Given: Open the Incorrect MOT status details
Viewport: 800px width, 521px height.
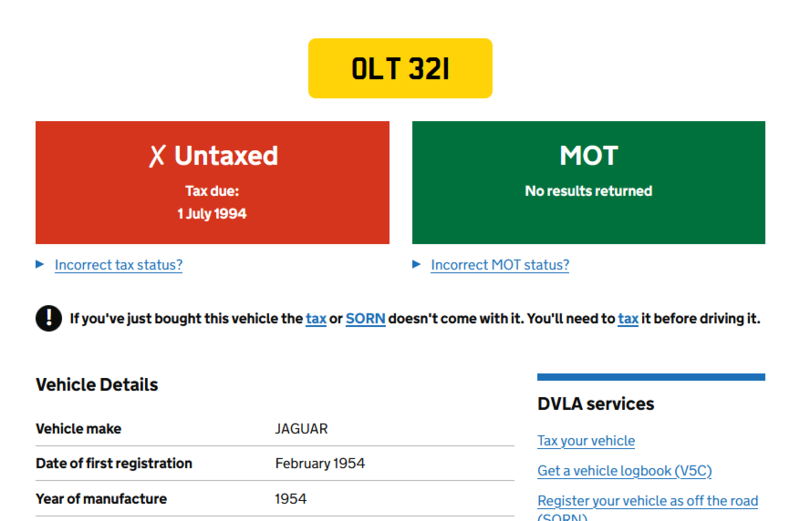Looking at the screenshot, I should click(499, 265).
